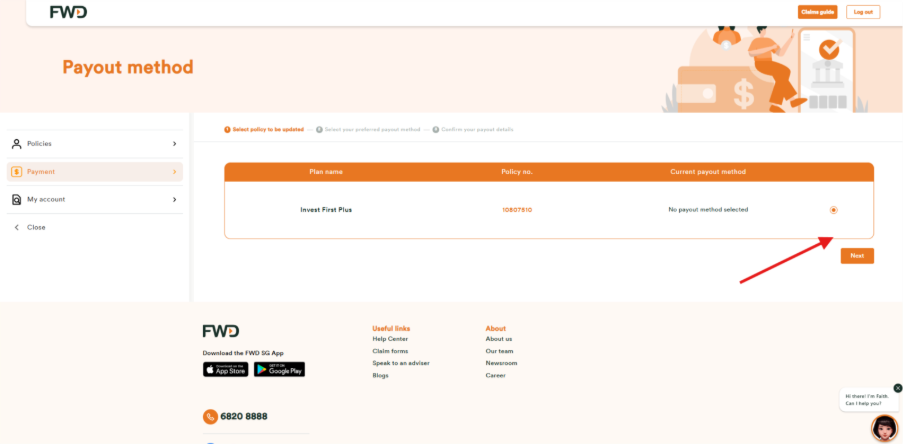Open the Blogs link
This screenshot has height=444, width=903.
point(380,375)
